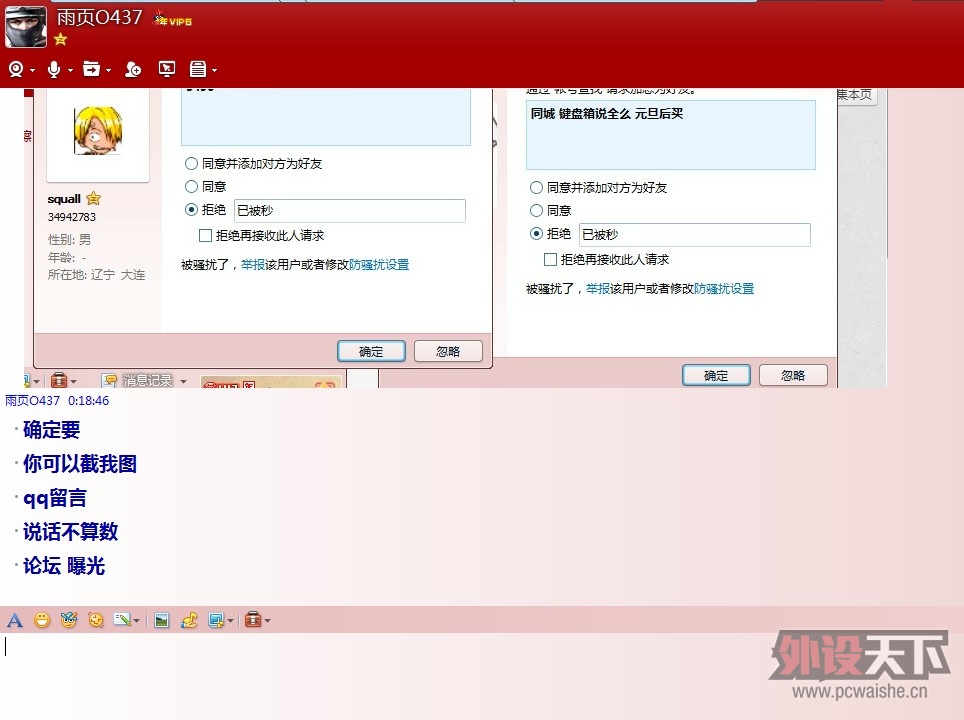Screen dimensions: 964x720
Task: Click squall's QQ number 34942783
Action: point(72,216)
